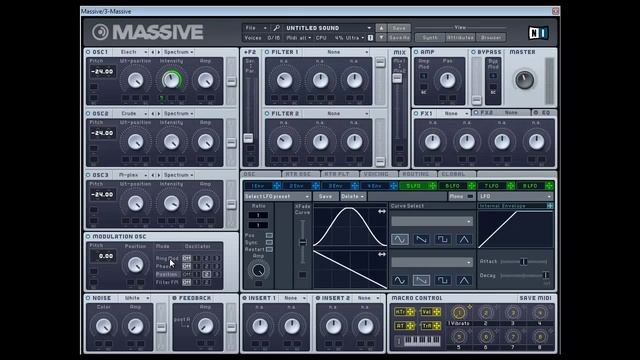640x360 pixels.
Task: Click the Save As button in the header
Action: point(399,37)
